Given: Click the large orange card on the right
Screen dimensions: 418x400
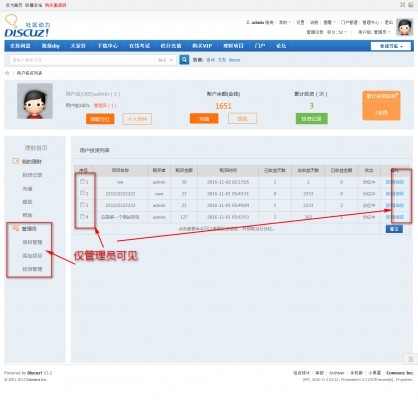Looking at the screenshot, I should click(x=381, y=105).
